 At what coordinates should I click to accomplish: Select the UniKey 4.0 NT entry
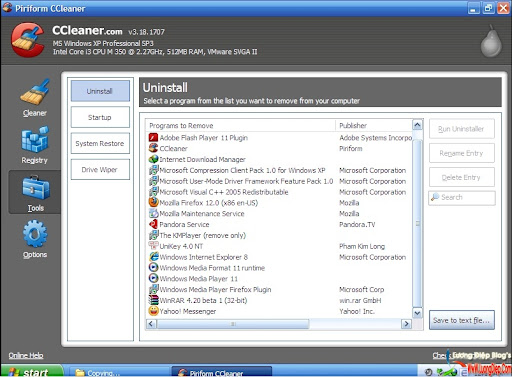coord(181,246)
